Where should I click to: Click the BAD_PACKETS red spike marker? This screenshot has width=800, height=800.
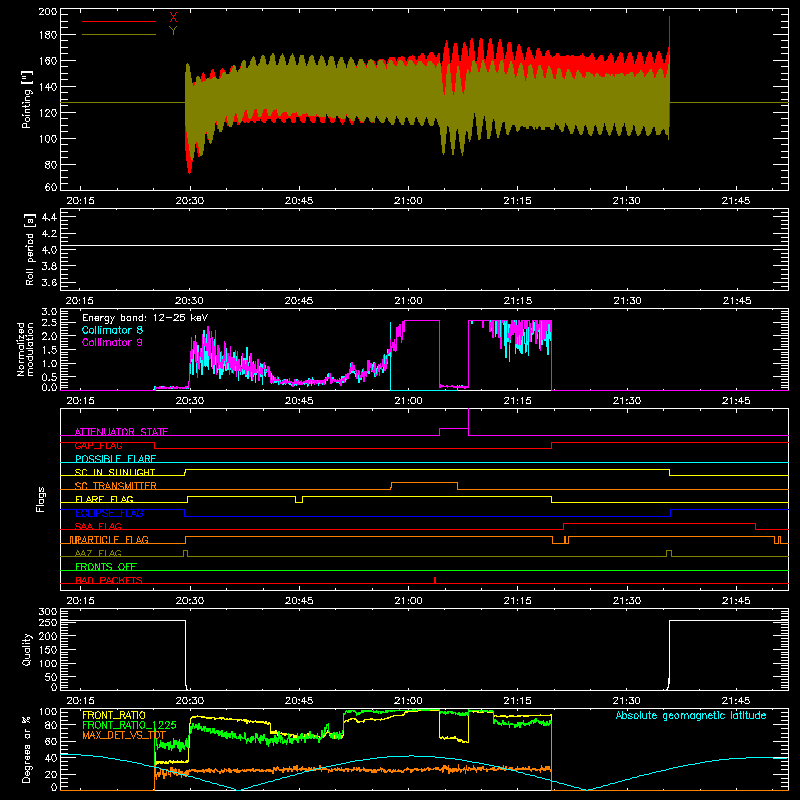tap(435, 580)
